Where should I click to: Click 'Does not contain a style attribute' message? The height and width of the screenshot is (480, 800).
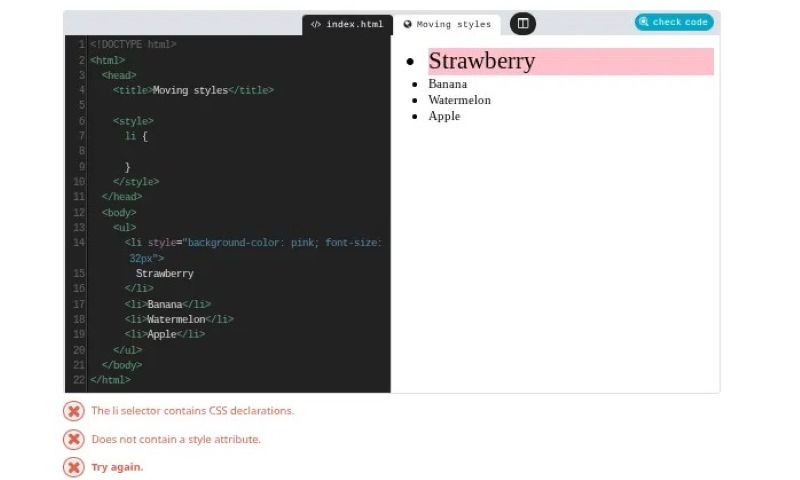click(x=176, y=439)
